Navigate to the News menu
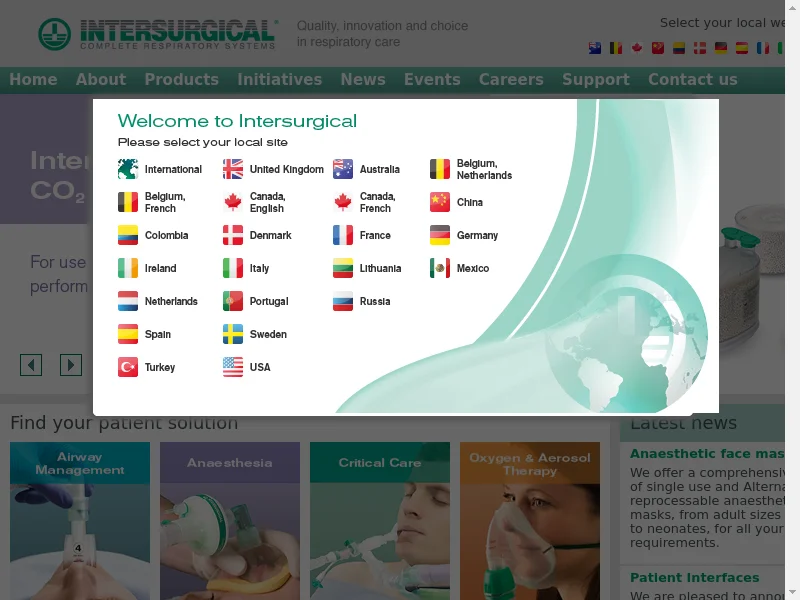Screen dimensions: 800x600 [x=363, y=80]
